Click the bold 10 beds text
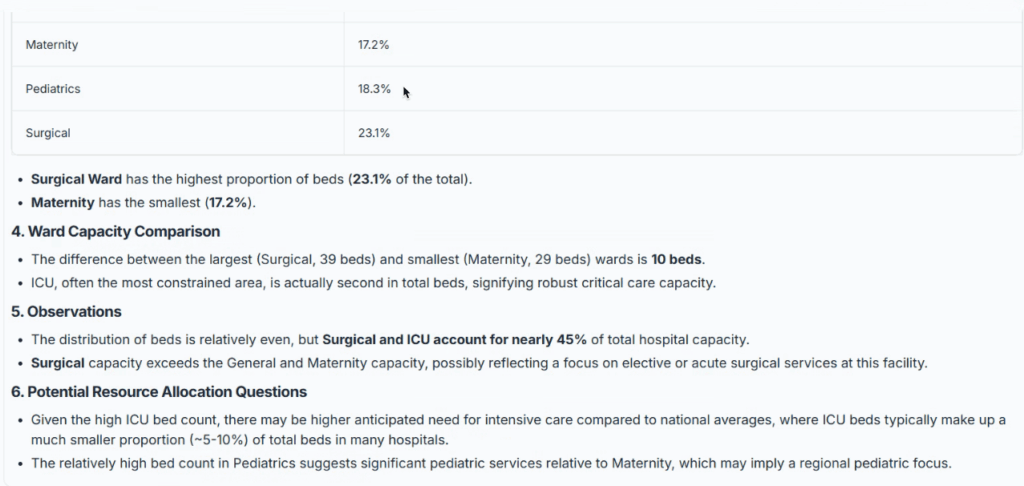 tap(677, 259)
